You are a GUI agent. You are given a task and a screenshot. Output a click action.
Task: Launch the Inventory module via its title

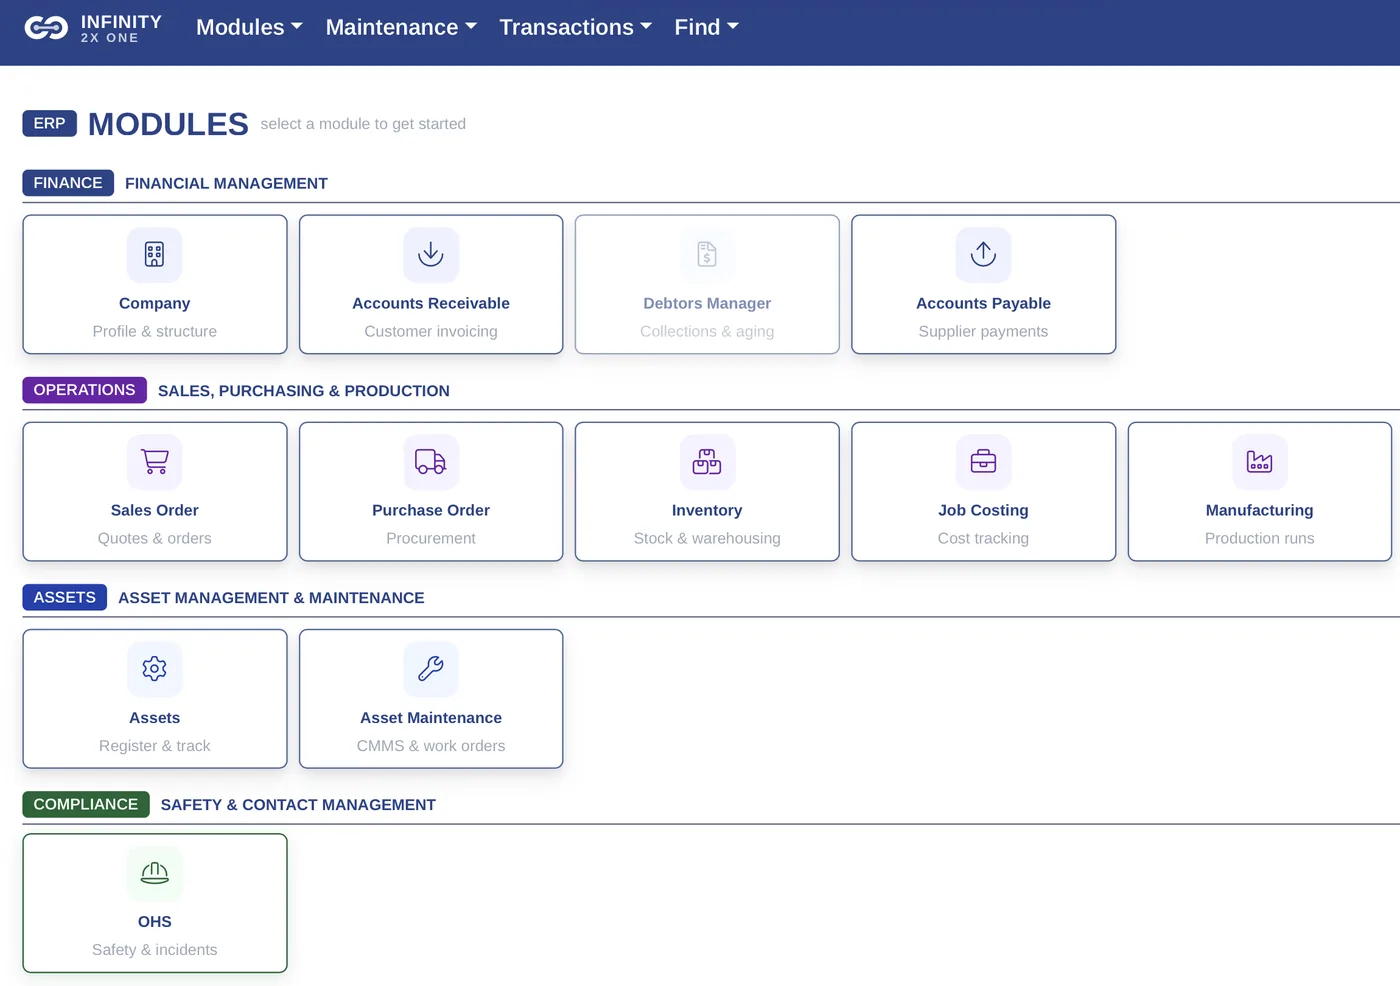707,510
